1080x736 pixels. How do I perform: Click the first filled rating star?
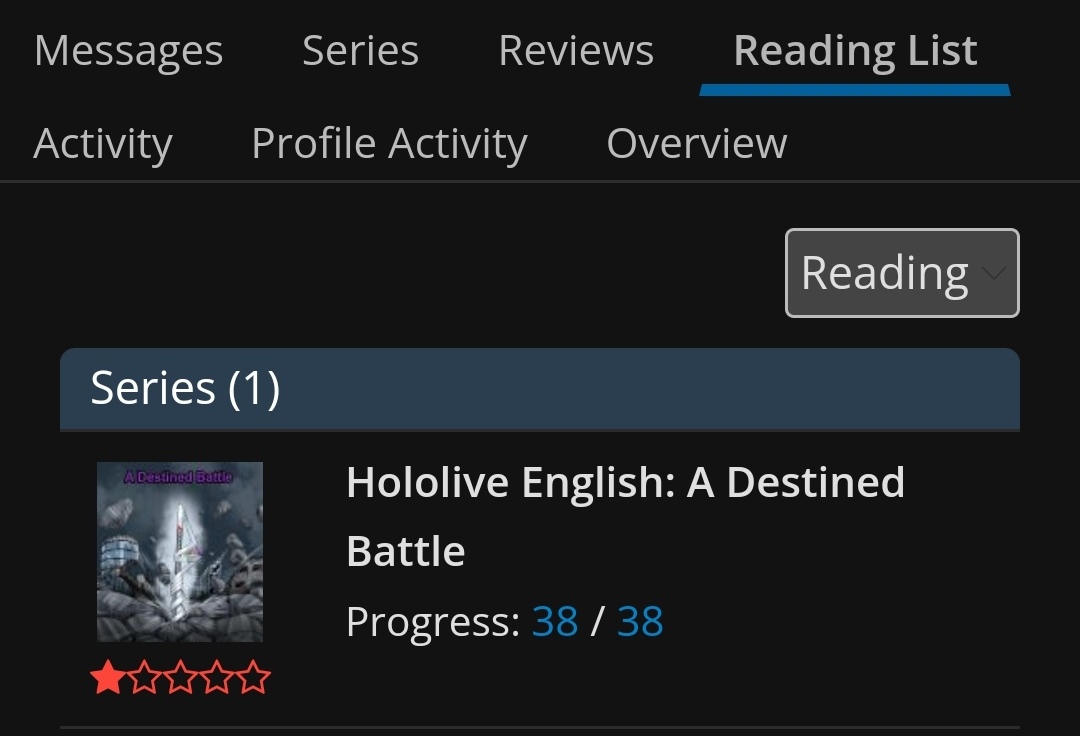[x=108, y=677]
